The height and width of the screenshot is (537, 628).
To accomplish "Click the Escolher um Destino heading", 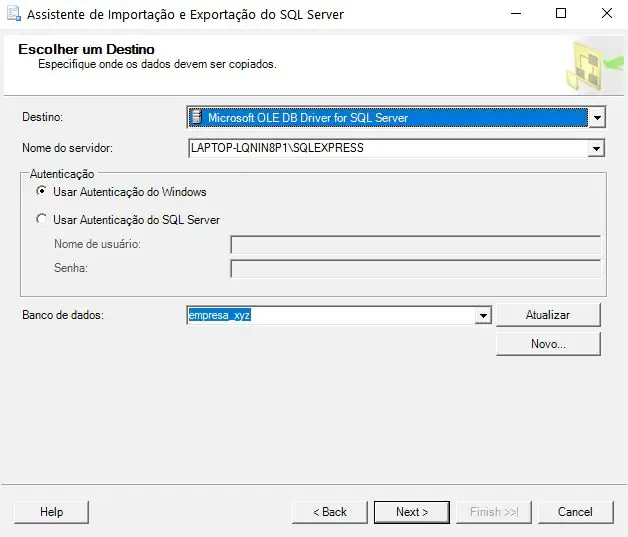I will click(87, 49).
